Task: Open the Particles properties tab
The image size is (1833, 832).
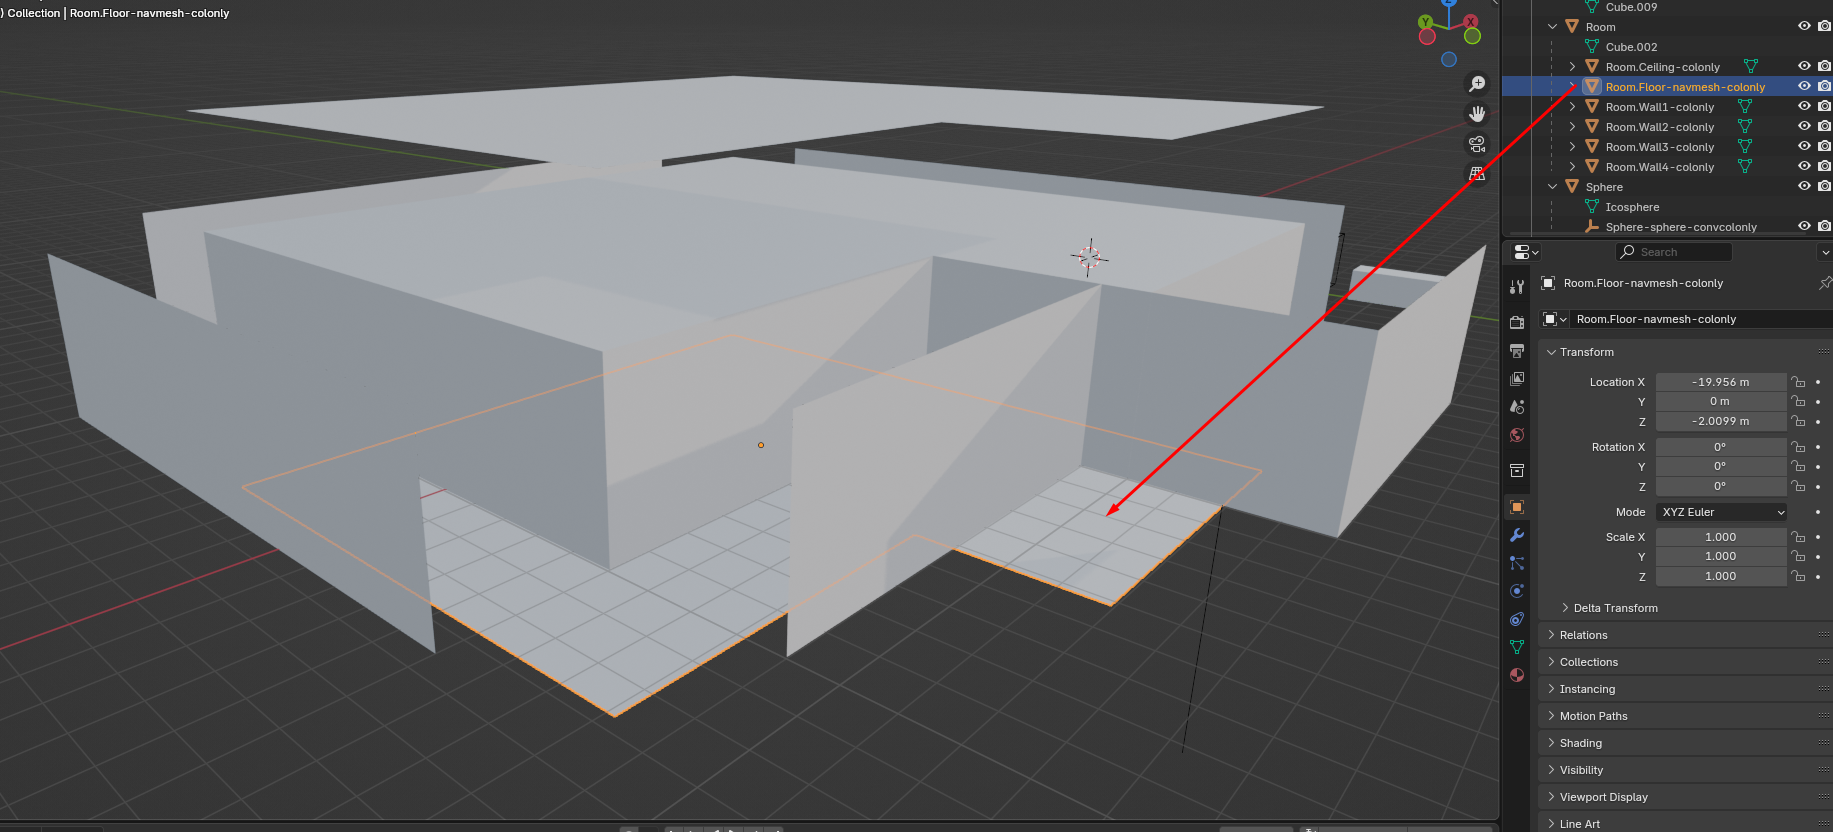Action: [1517, 563]
